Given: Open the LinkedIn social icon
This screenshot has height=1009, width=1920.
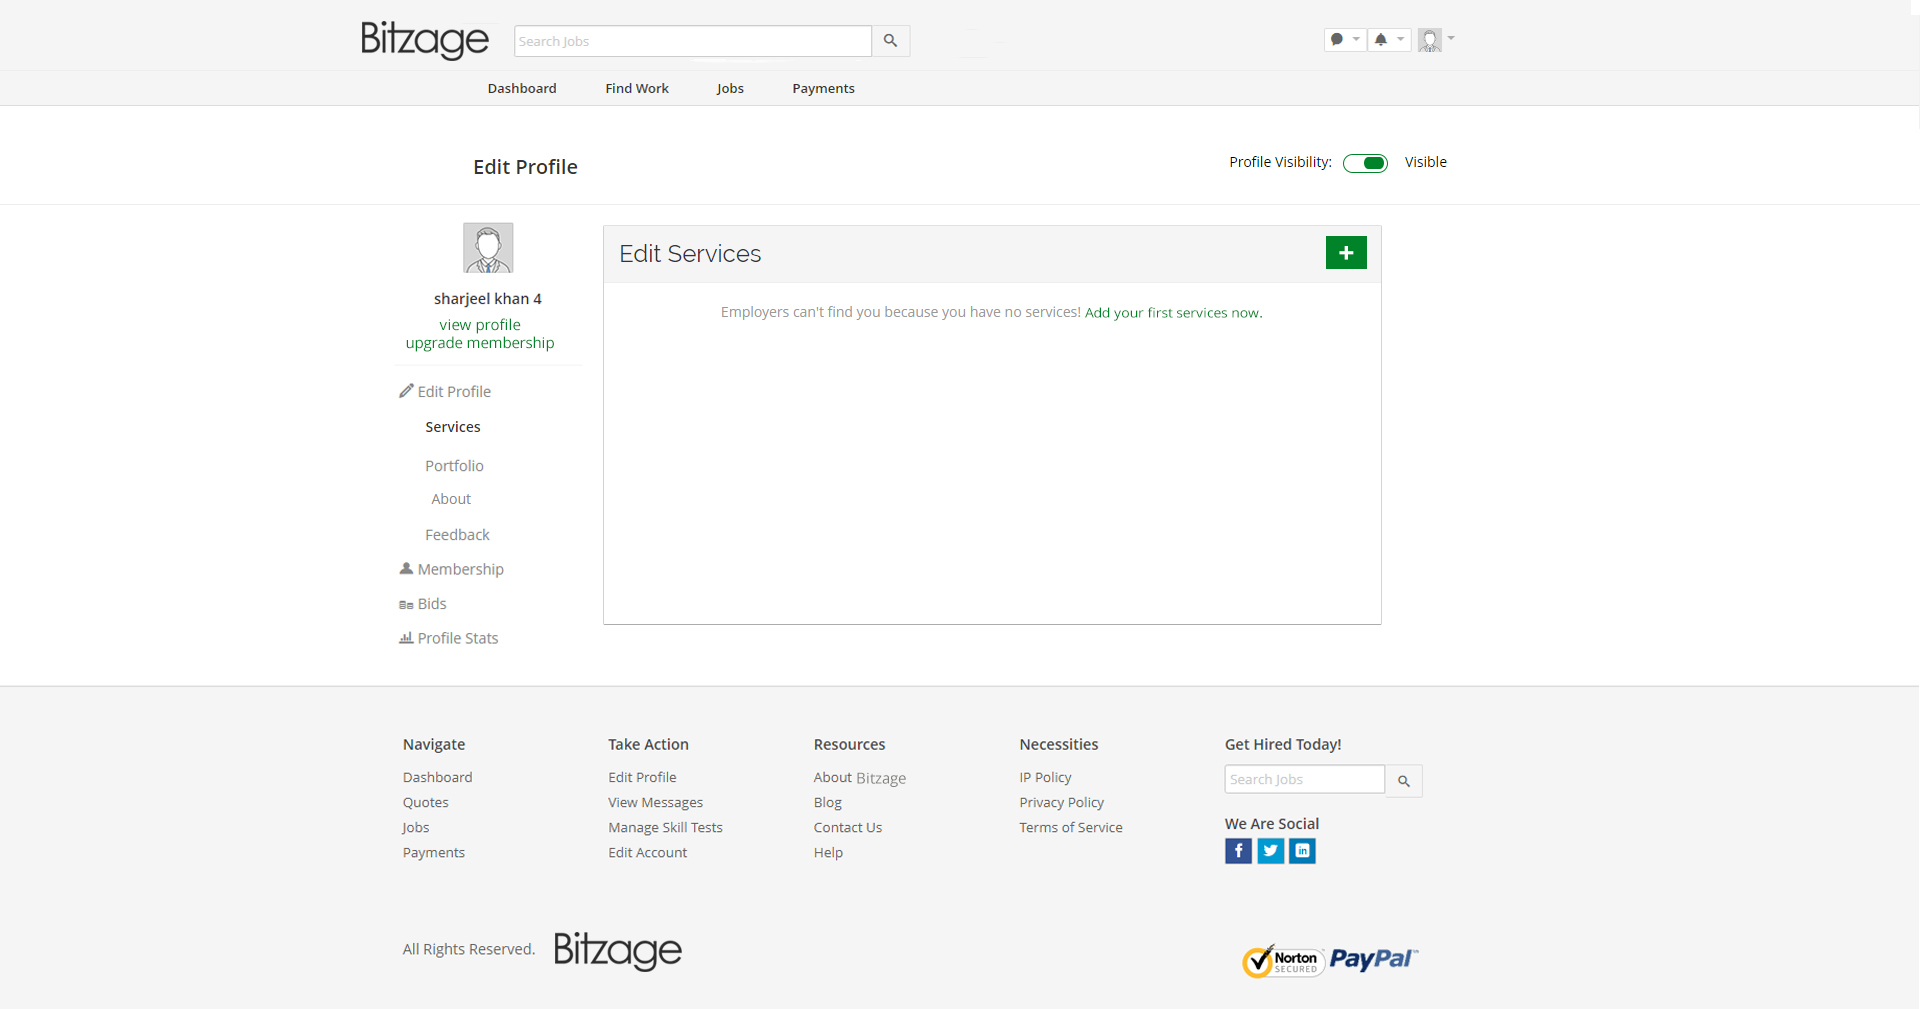Looking at the screenshot, I should click(1302, 851).
